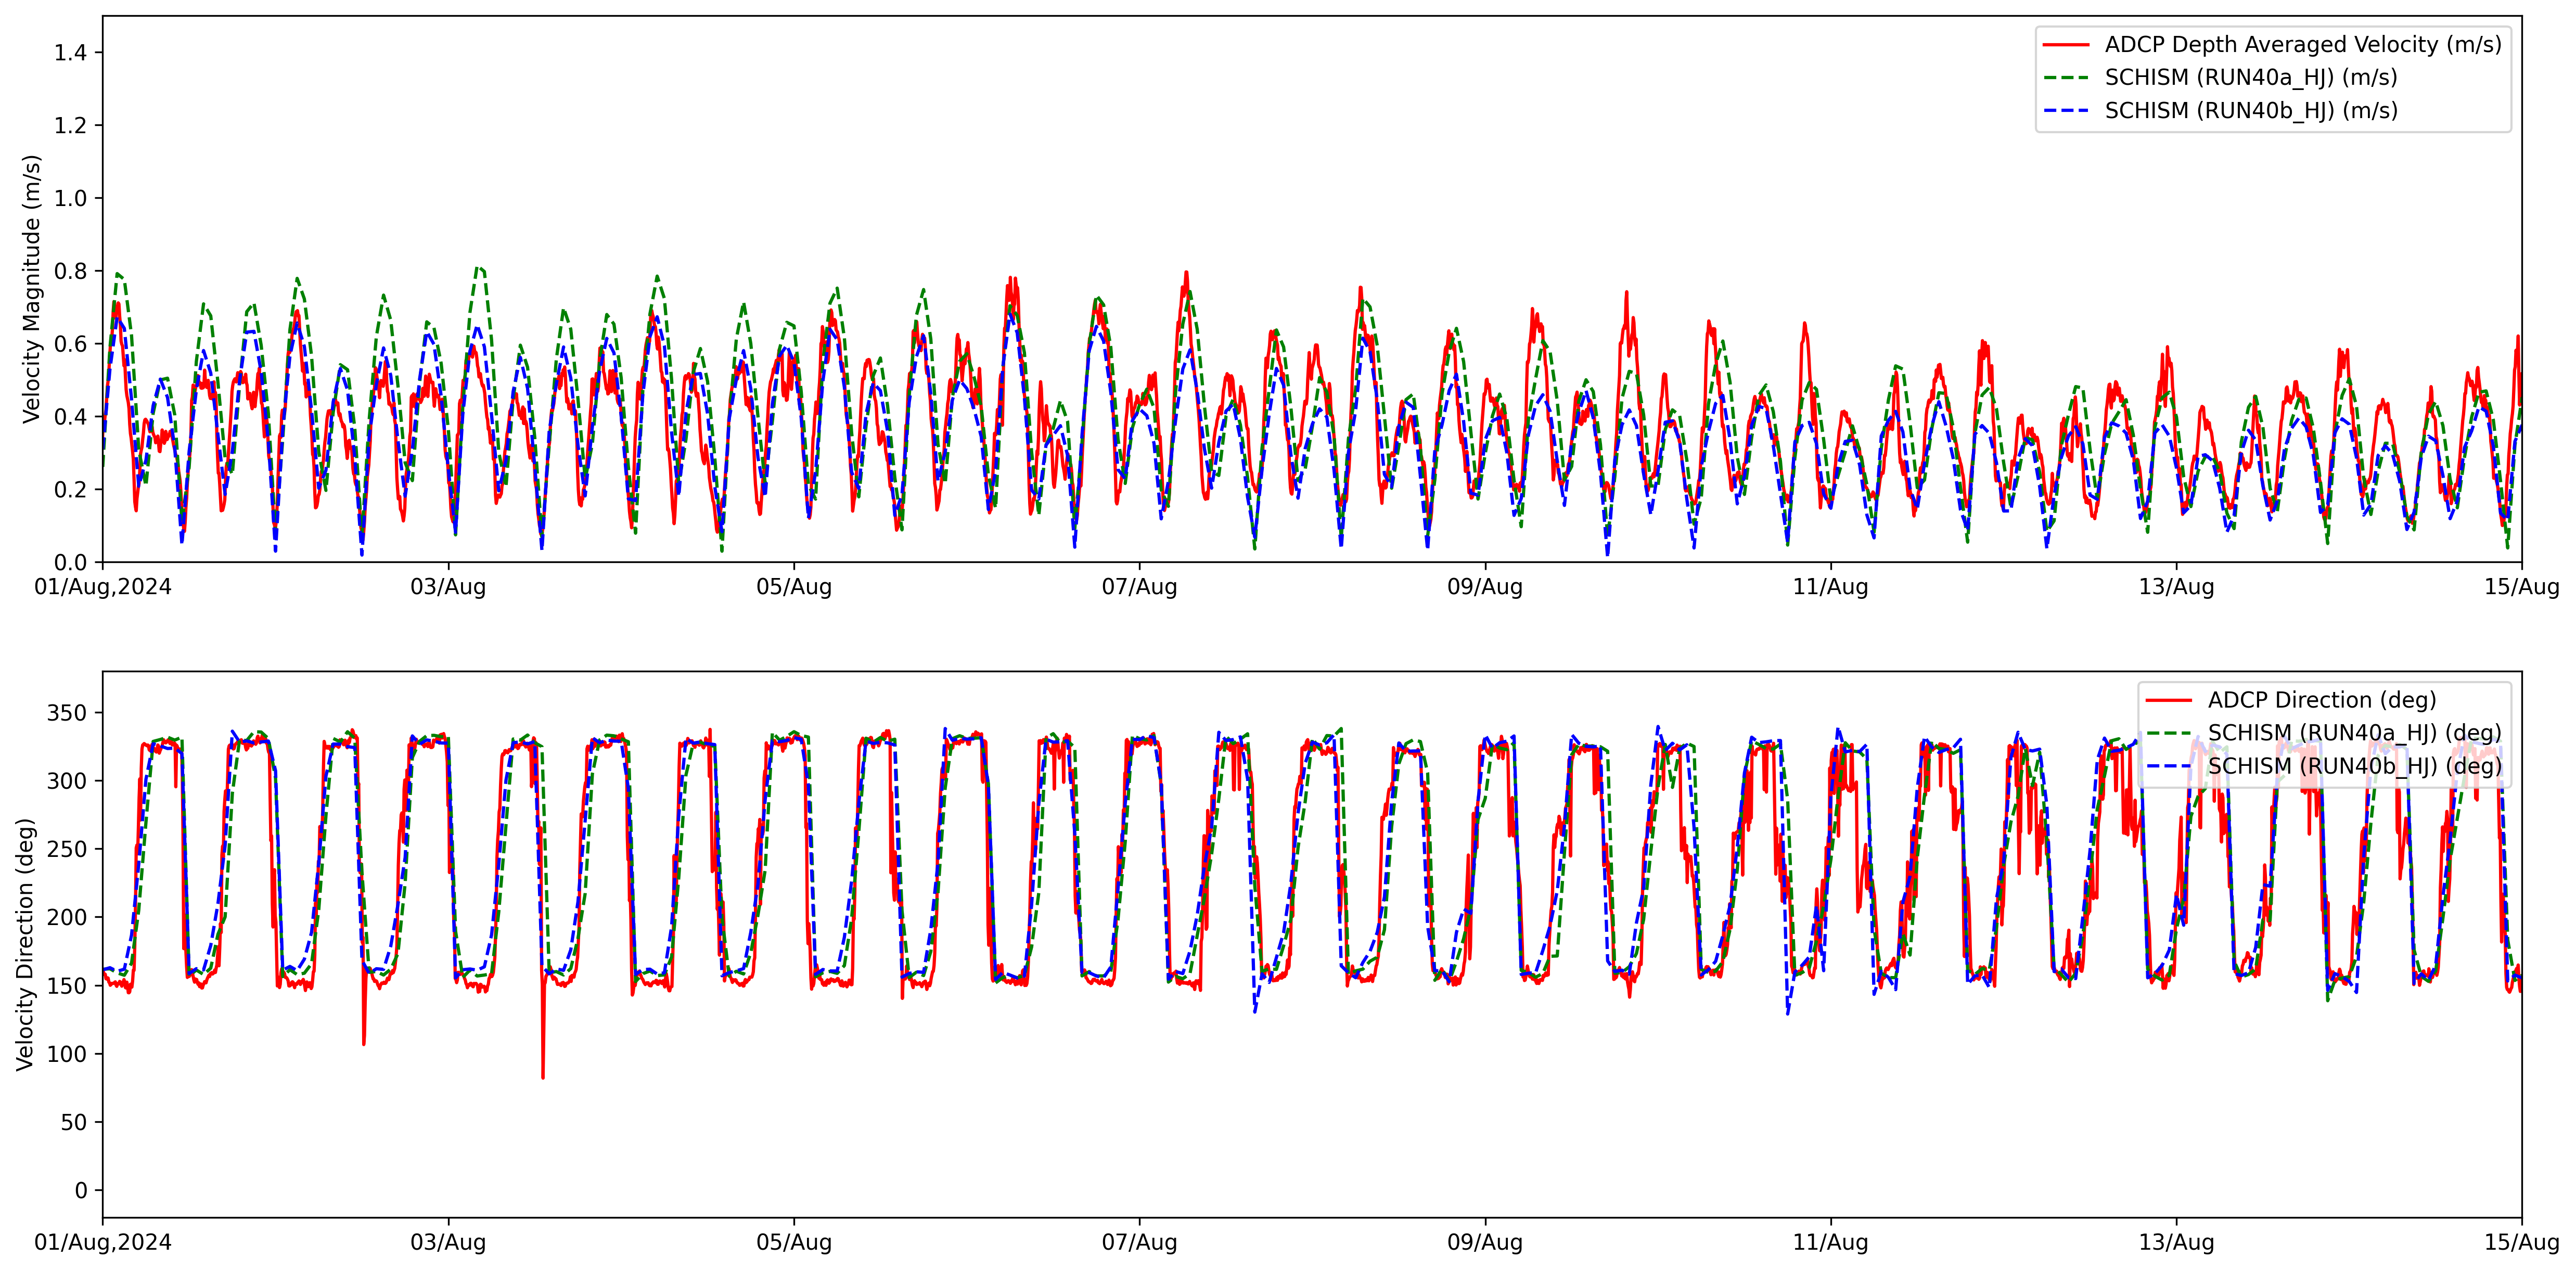
Task: Click the 0.8 y-axis tick on velocity chart
Action: coord(70,271)
